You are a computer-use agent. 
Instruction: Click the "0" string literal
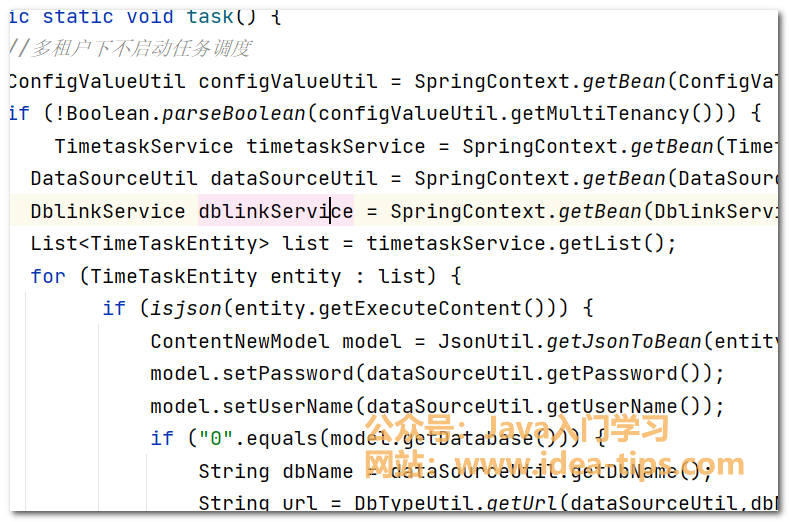click(210, 439)
